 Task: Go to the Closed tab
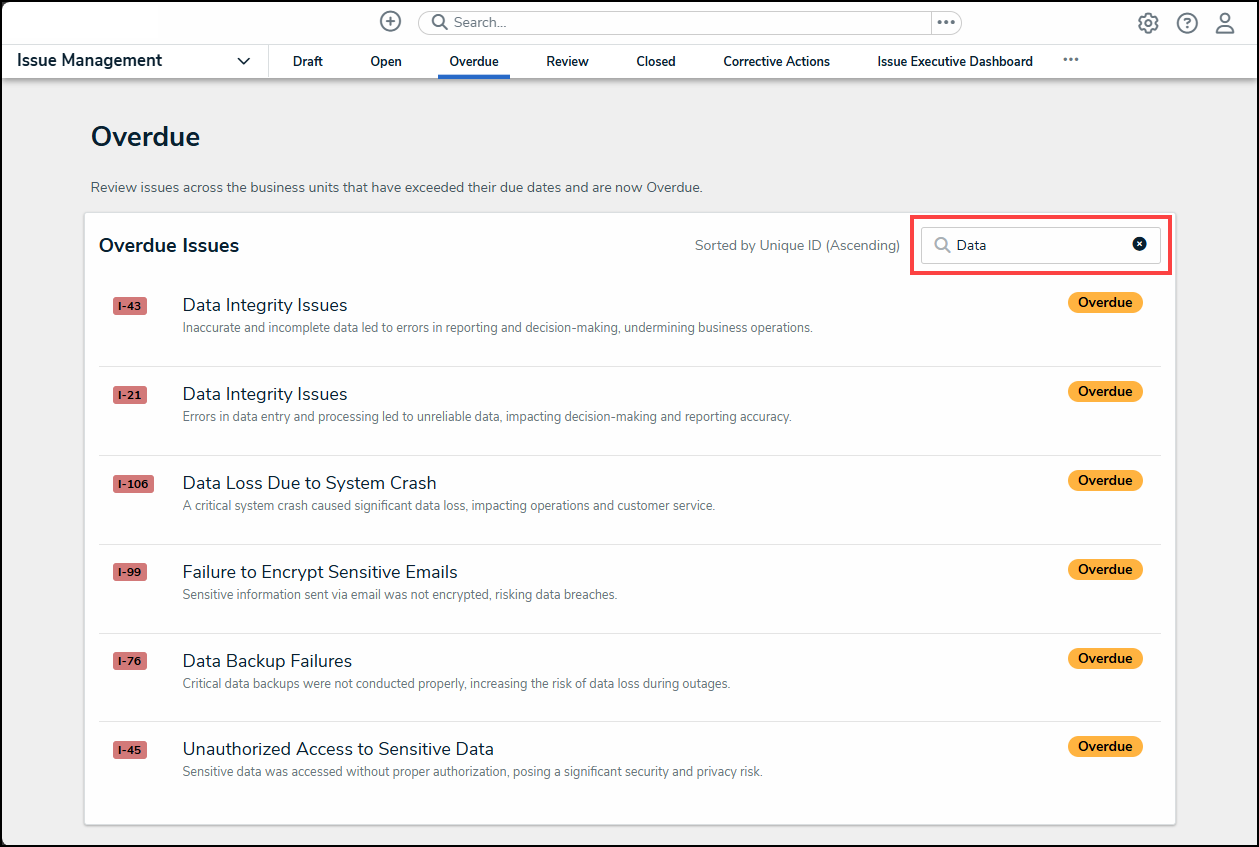(x=656, y=61)
